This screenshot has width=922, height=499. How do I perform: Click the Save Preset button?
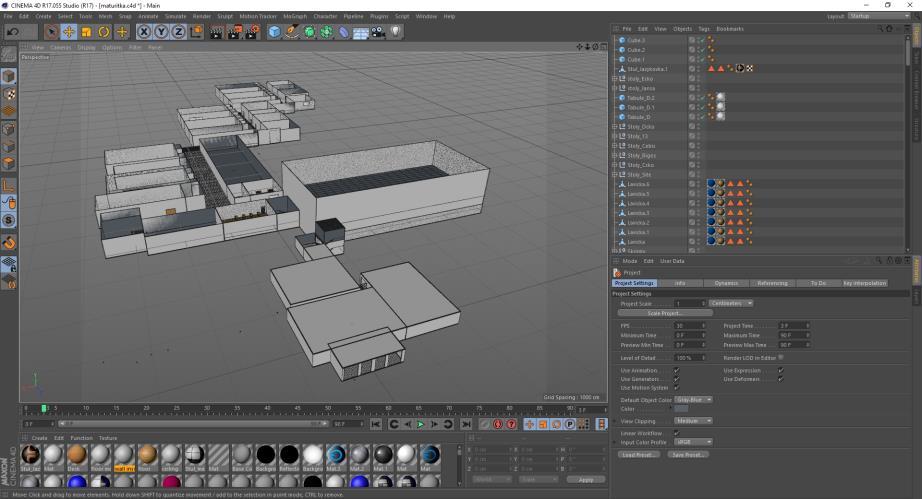coord(687,455)
